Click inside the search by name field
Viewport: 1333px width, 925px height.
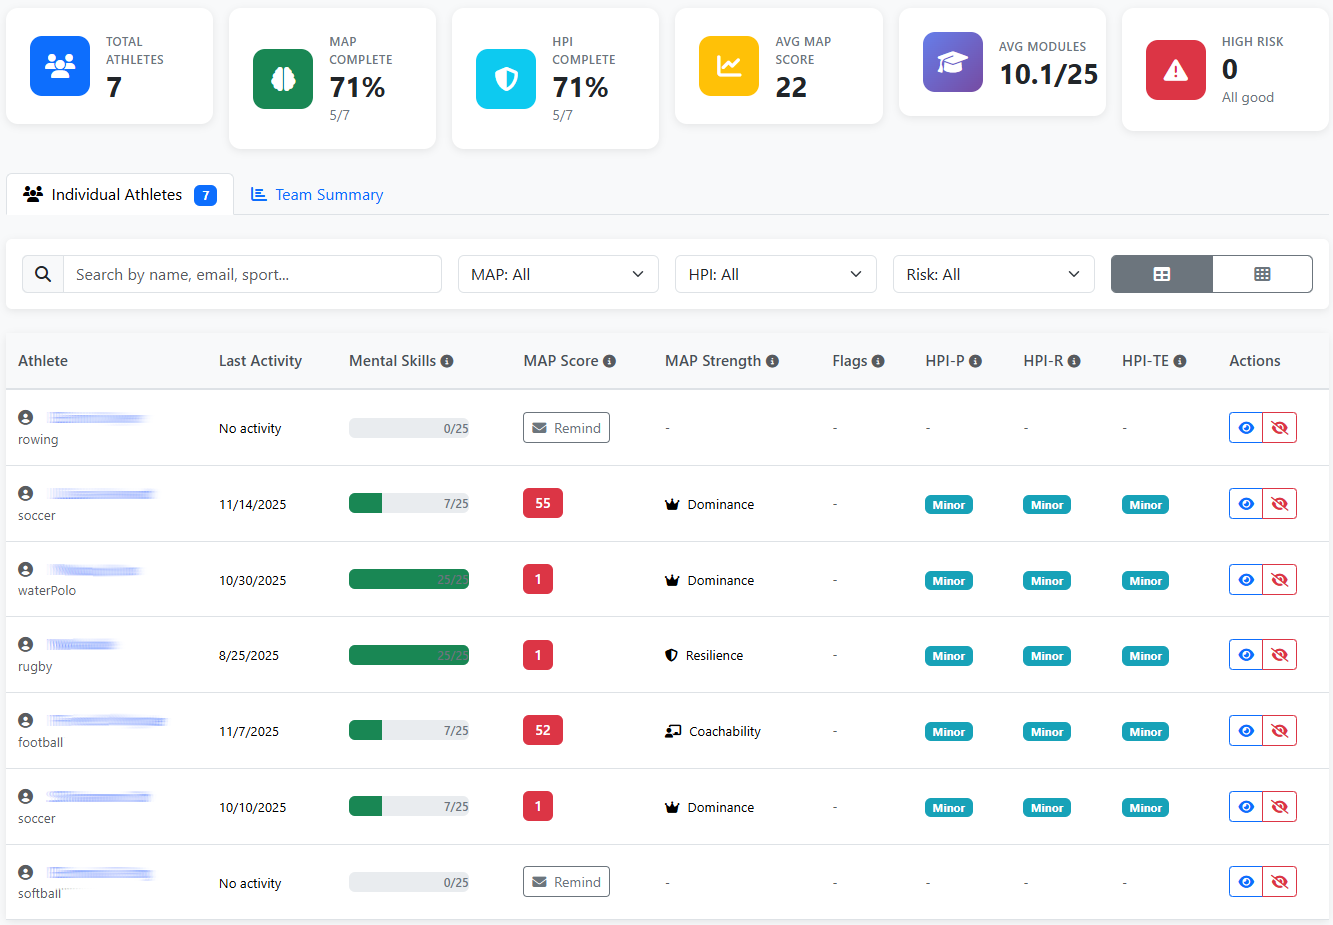(x=250, y=273)
